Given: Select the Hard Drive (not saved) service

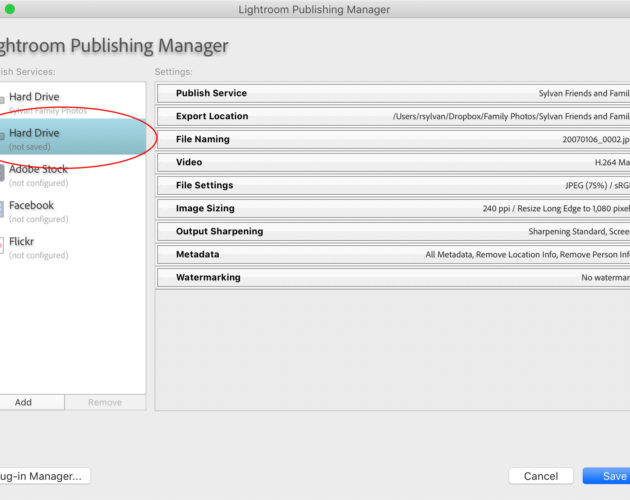Looking at the screenshot, I should pyautogui.click(x=72, y=136).
